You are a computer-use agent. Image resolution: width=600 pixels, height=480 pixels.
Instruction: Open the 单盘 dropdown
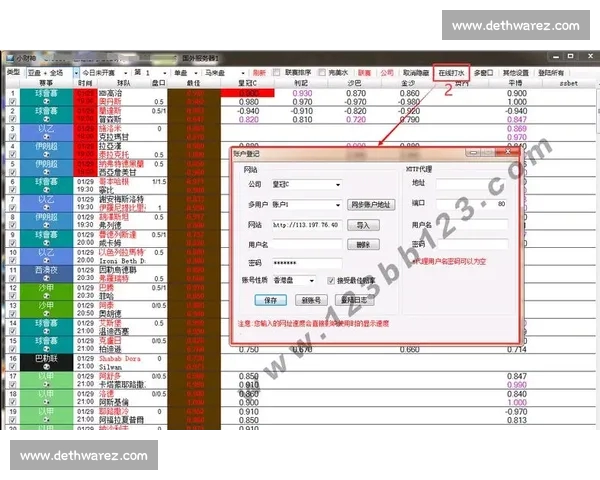click(196, 73)
